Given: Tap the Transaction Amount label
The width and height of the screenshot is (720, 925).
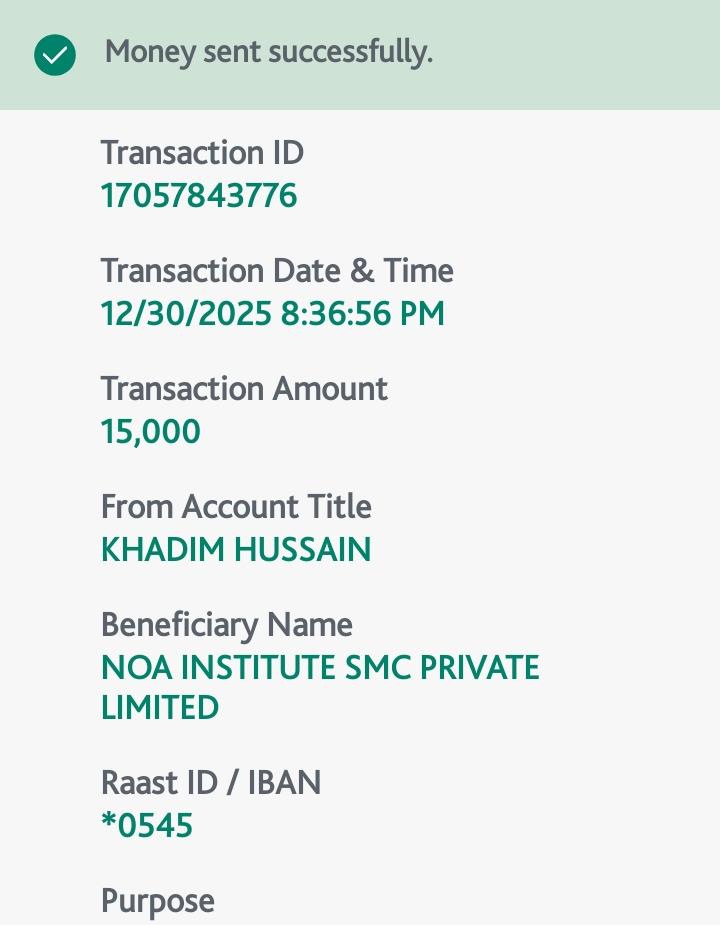Looking at the screenshot, I should tap(244, 388).
